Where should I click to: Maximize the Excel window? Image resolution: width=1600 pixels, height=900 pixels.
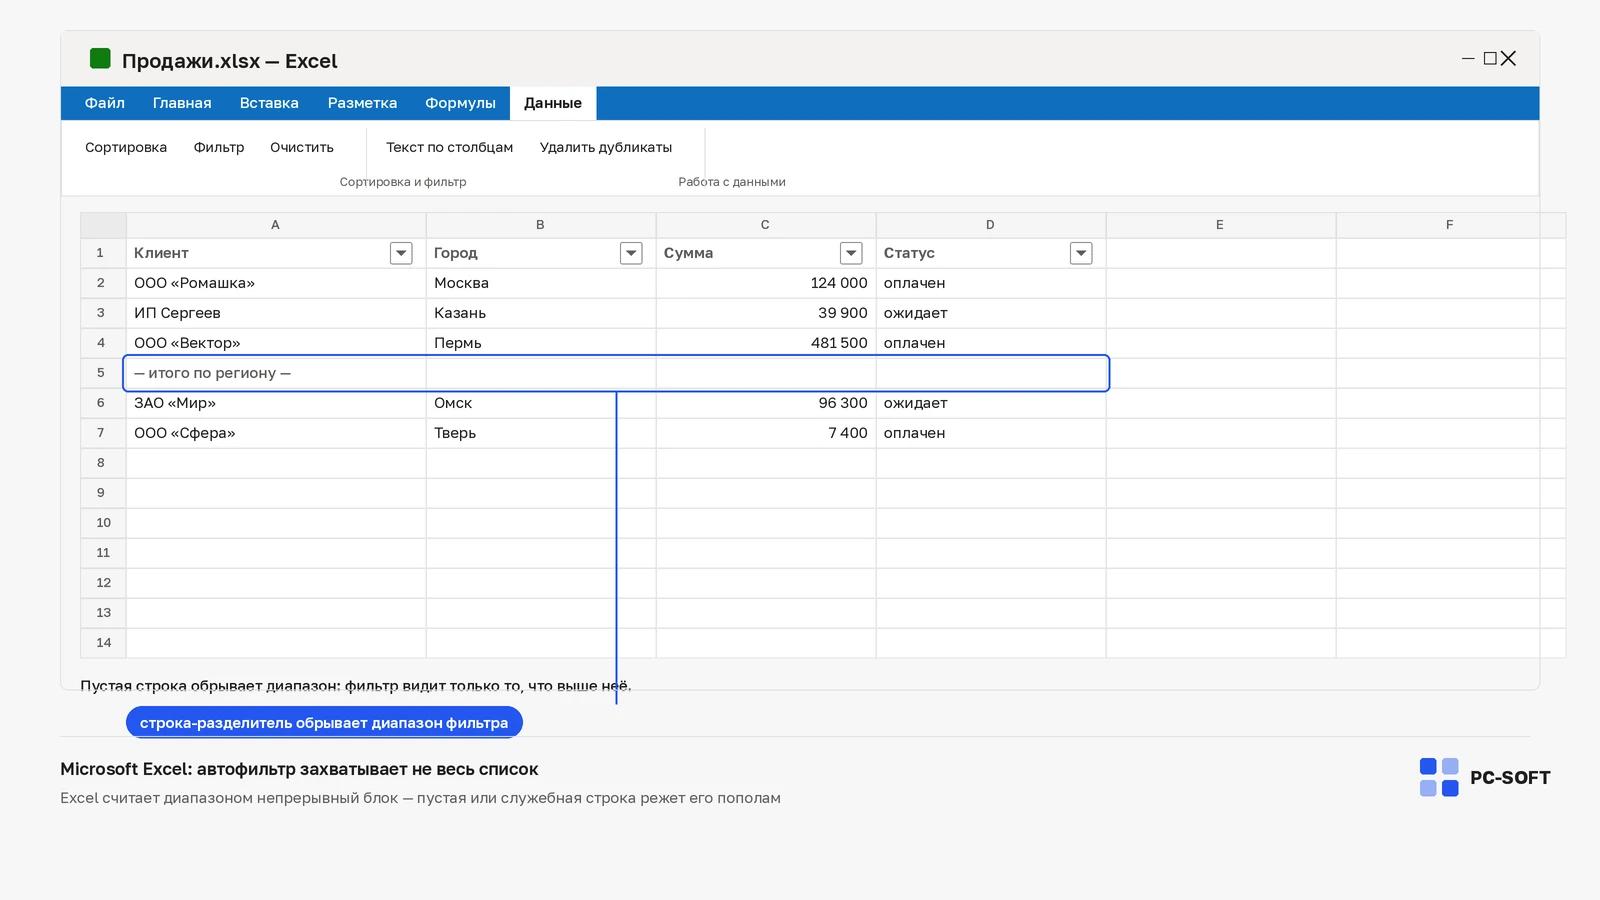click(1490, 59)
